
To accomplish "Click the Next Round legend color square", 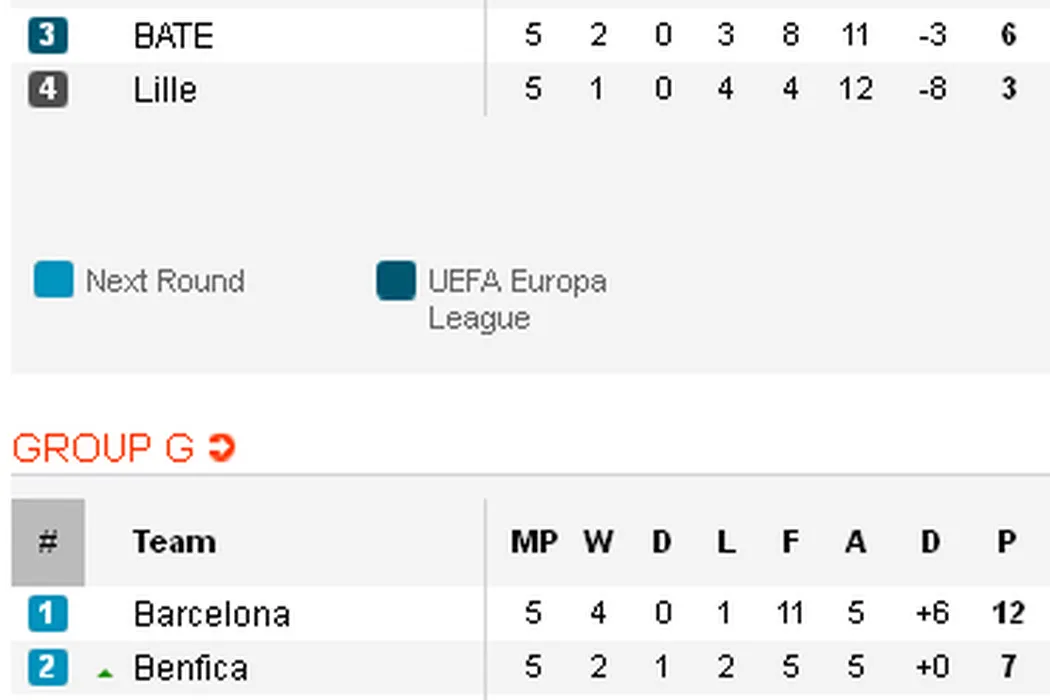I will click(x=53, y=280).
